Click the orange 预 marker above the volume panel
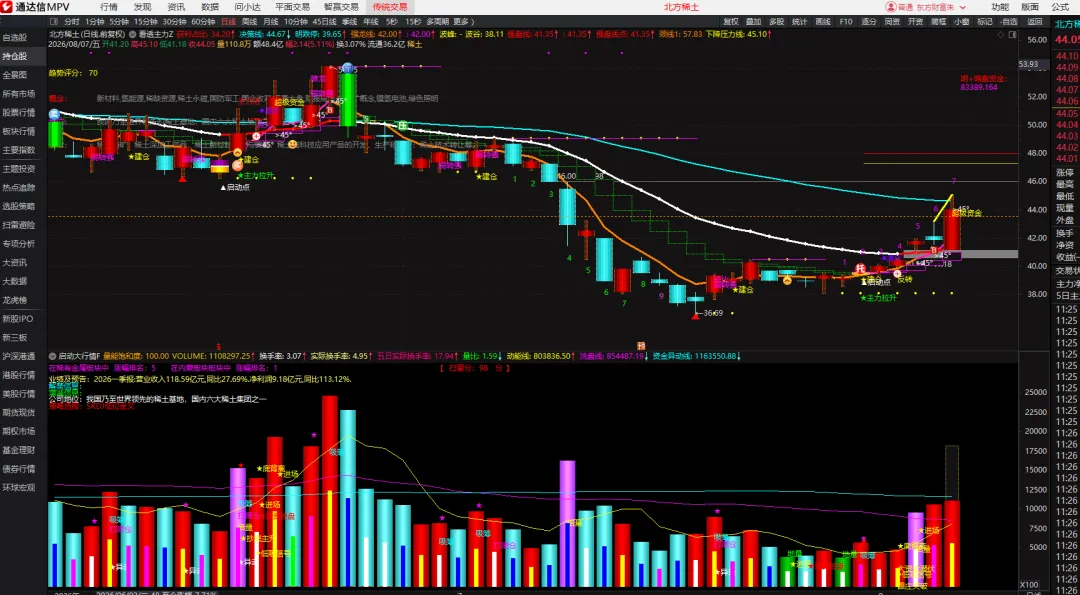1080x595 pixels. (641, 345)
